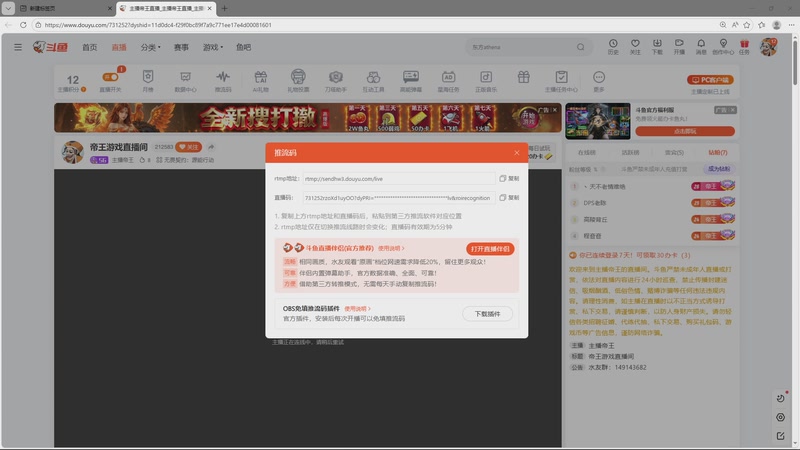Open 鱼吧 in top navigation
Image resolution: width=800 pixels, height=450 pixels.
(243, 47)
